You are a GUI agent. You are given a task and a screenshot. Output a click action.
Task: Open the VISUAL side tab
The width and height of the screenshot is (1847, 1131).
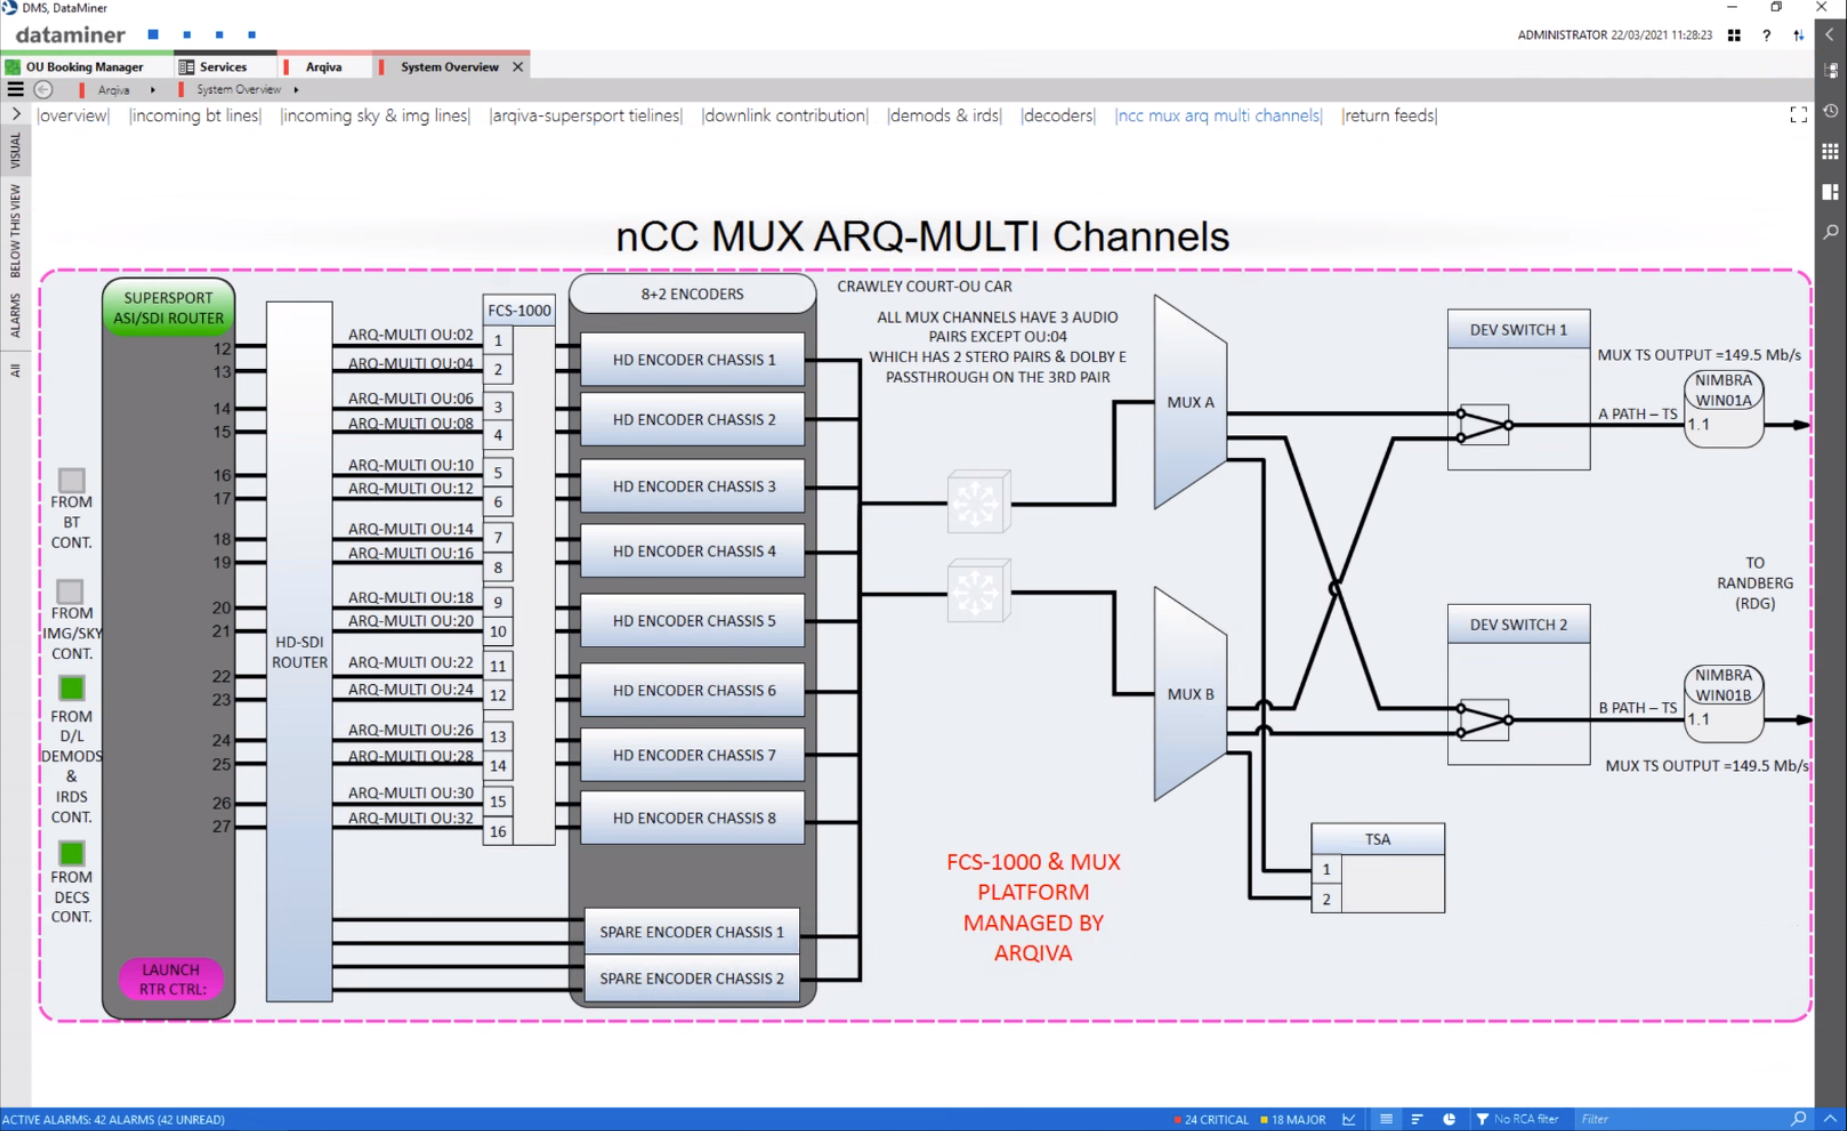pyautogui.click(x=15, y=151)
